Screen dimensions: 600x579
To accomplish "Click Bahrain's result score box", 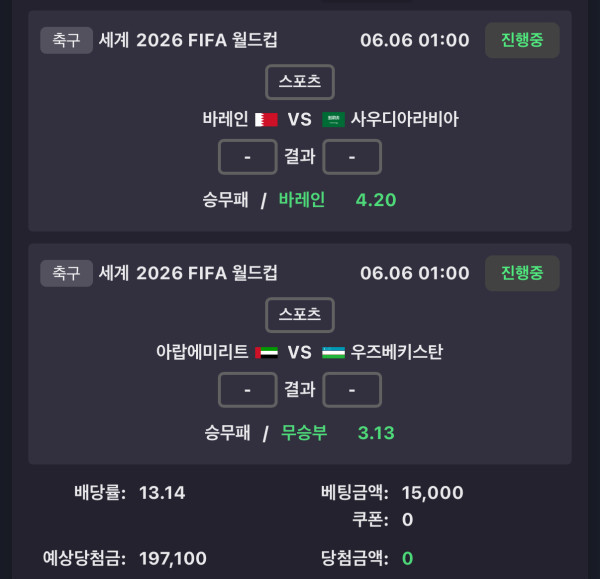I will click(x=248, y=157).
